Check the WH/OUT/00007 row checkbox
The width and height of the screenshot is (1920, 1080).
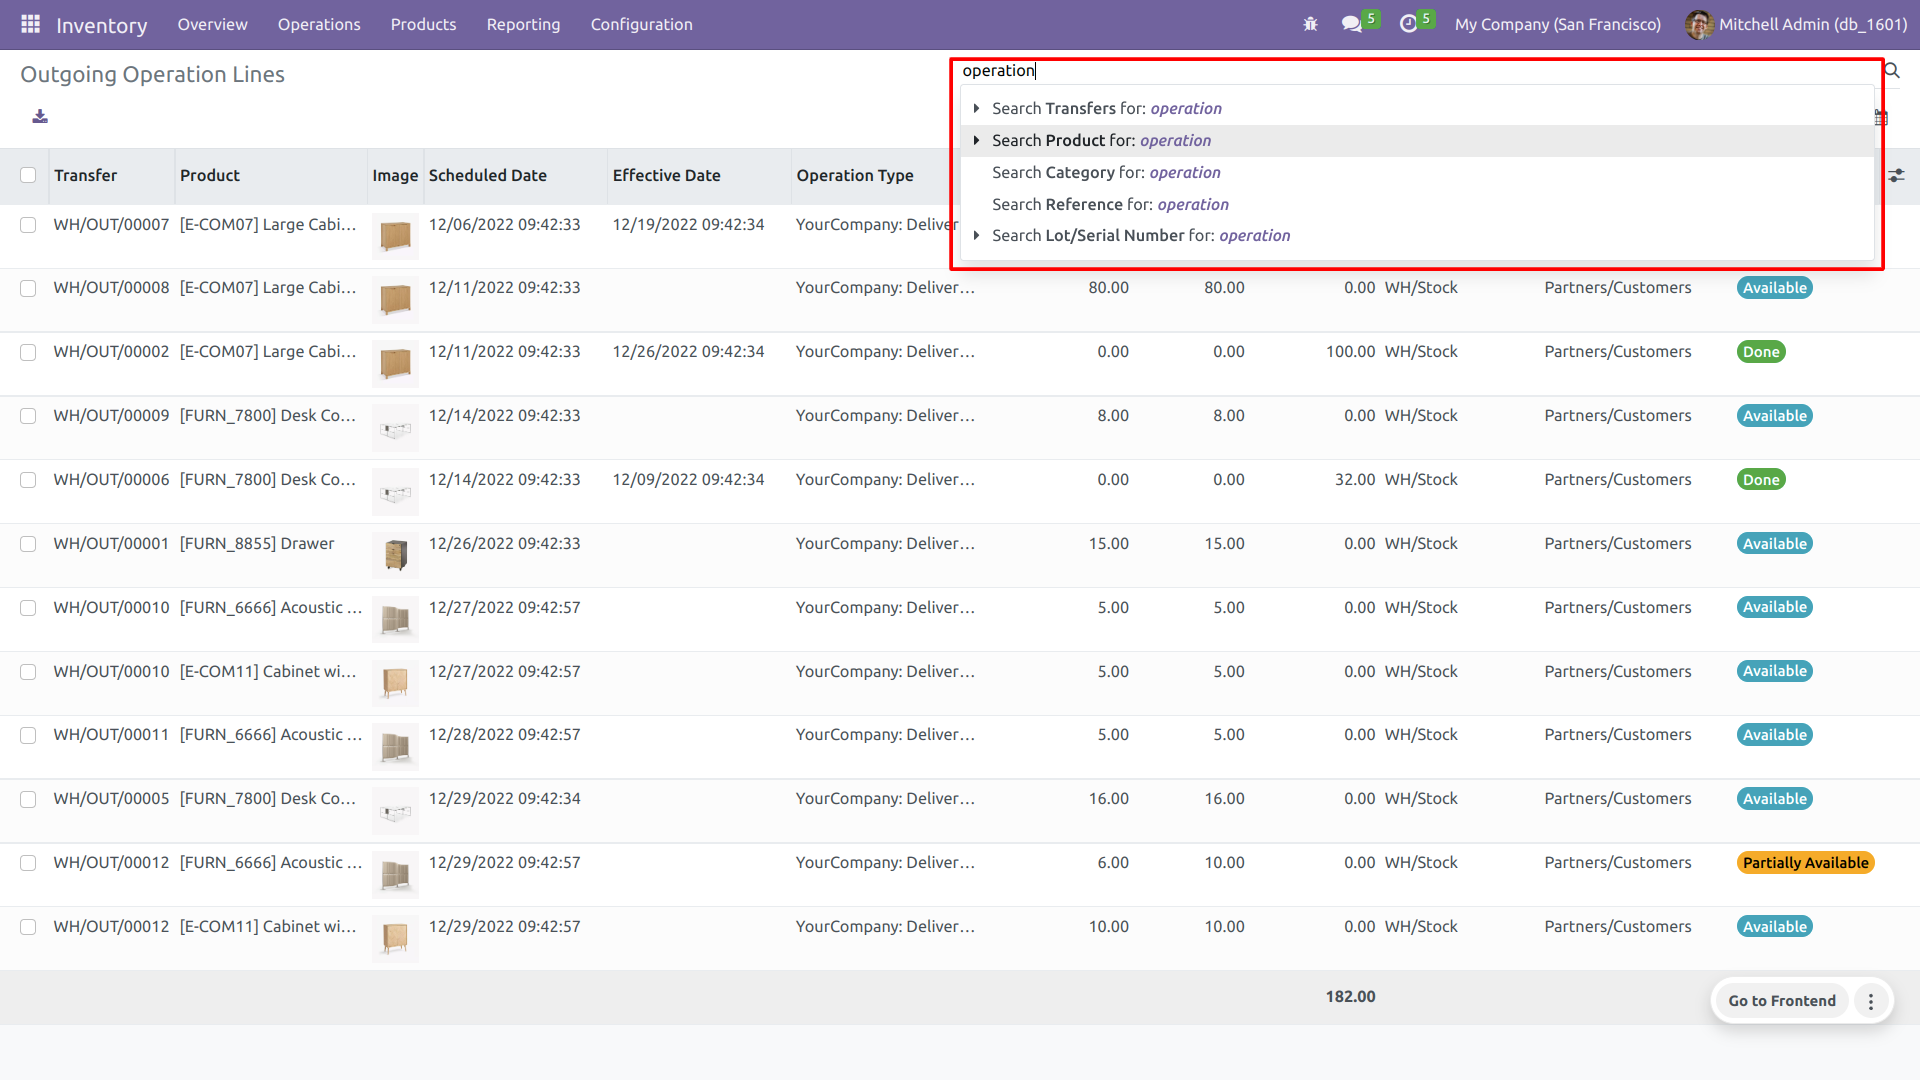pos(28,225)
